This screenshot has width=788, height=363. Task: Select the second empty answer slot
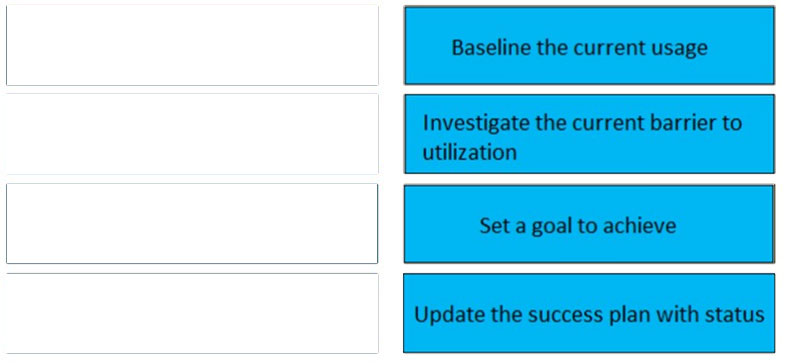coord(192,134)
